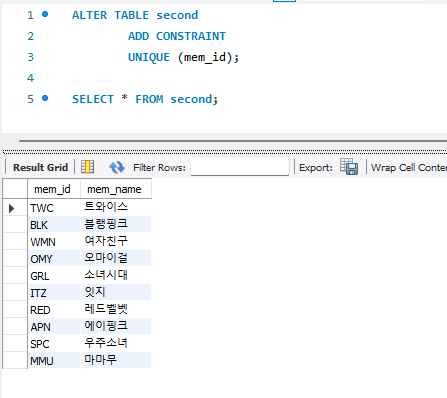Image resolution: width=447 pixels, height=398 pixels.
Task: Click the statement marker dot on line 1
Action: tap(45, 14)
